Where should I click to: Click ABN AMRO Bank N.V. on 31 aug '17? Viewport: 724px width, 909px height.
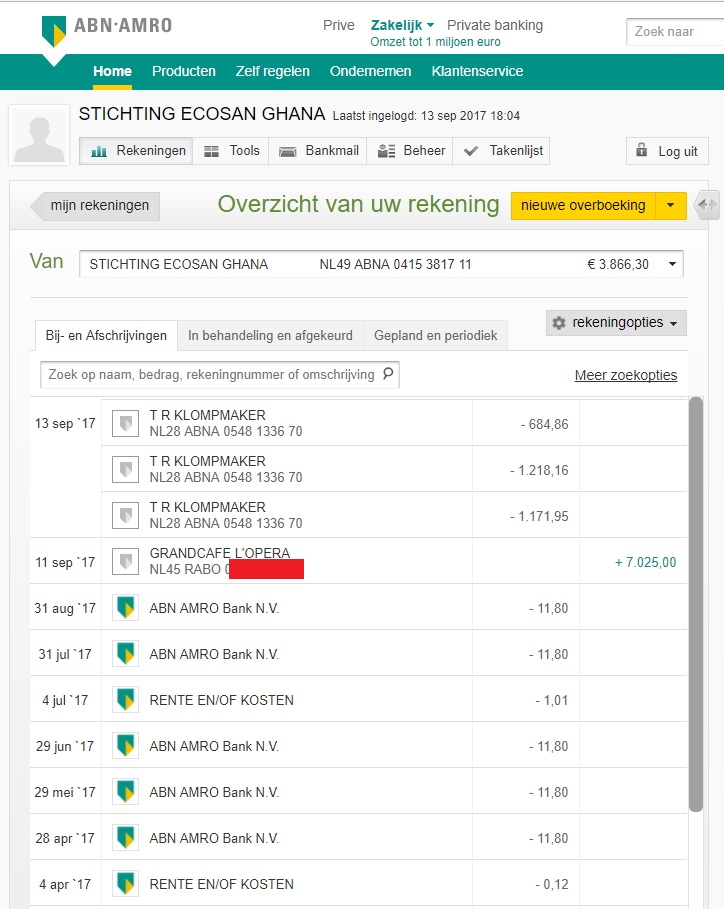tap(214, 608)
